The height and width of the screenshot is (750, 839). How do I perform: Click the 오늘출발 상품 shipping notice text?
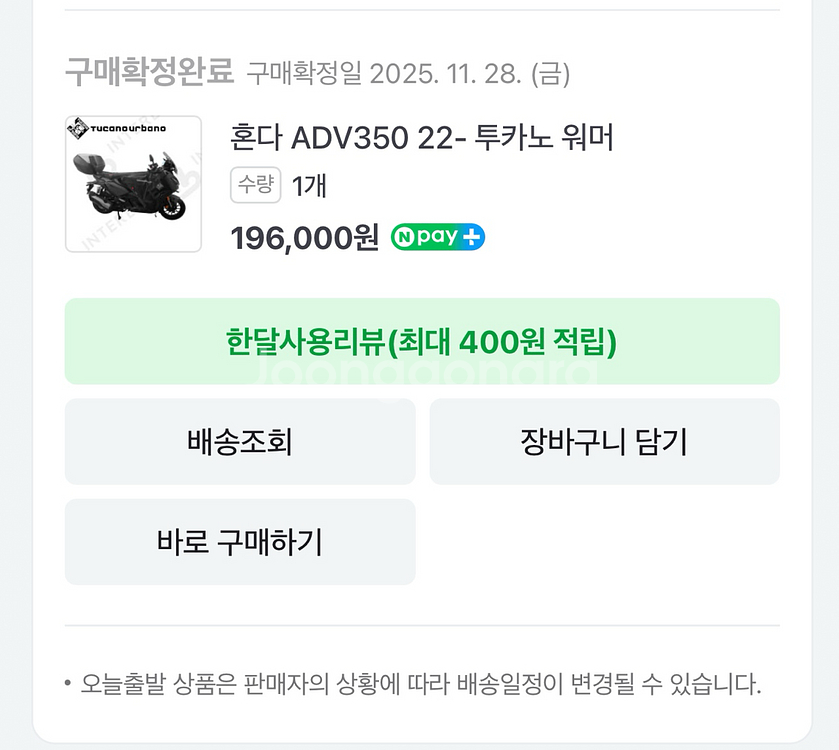tap(421, 685)
